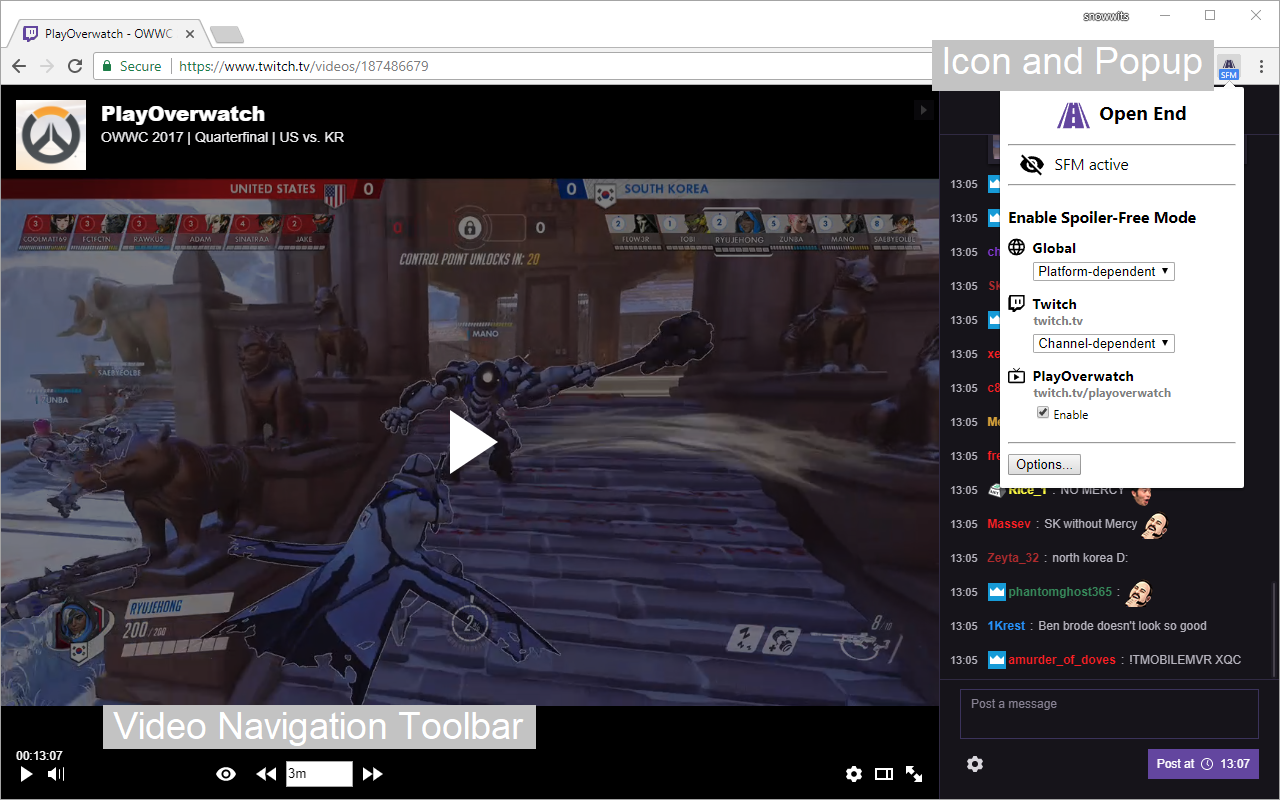Click the 00:13:07 timestamp above play button
Screen dimensions: 1280x800
(x=39, y=756)
